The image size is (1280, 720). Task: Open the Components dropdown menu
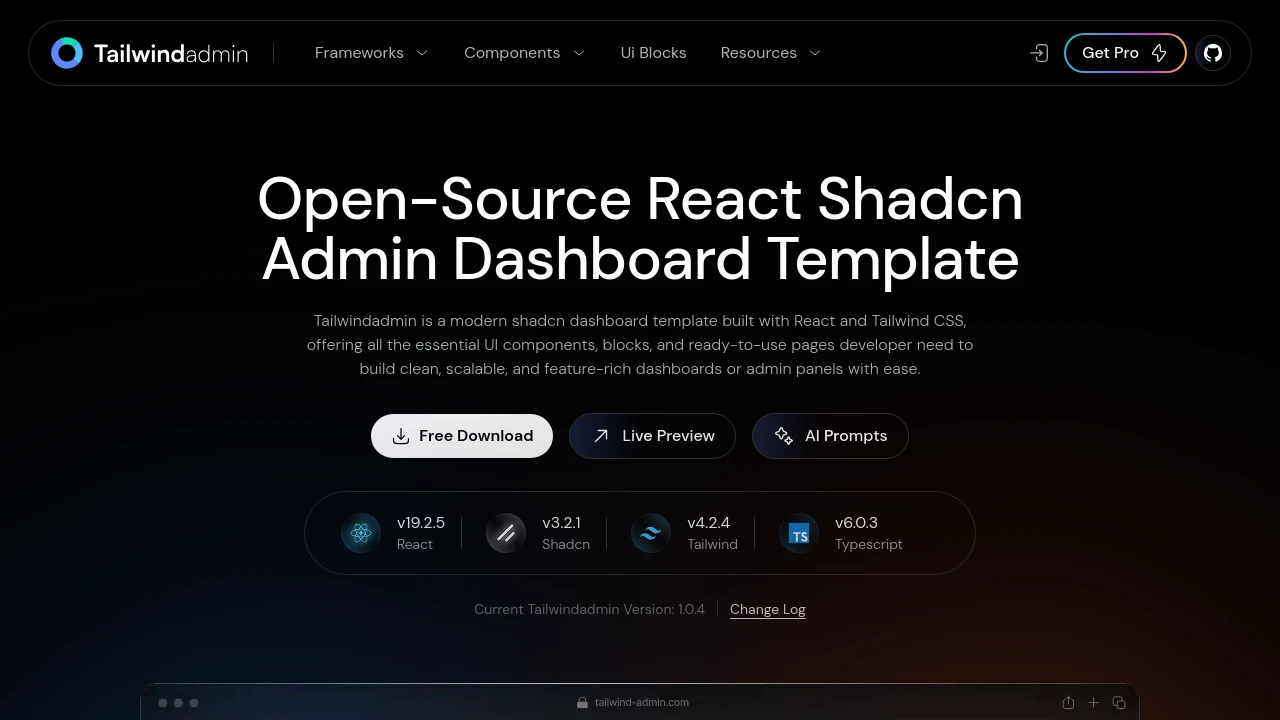524,53
